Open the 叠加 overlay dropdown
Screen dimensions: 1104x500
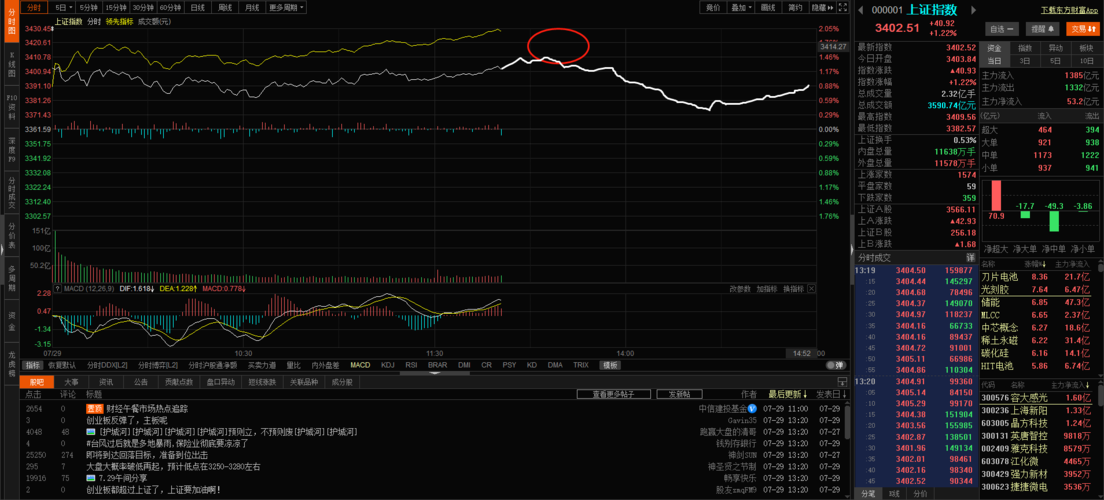[741, 7]
